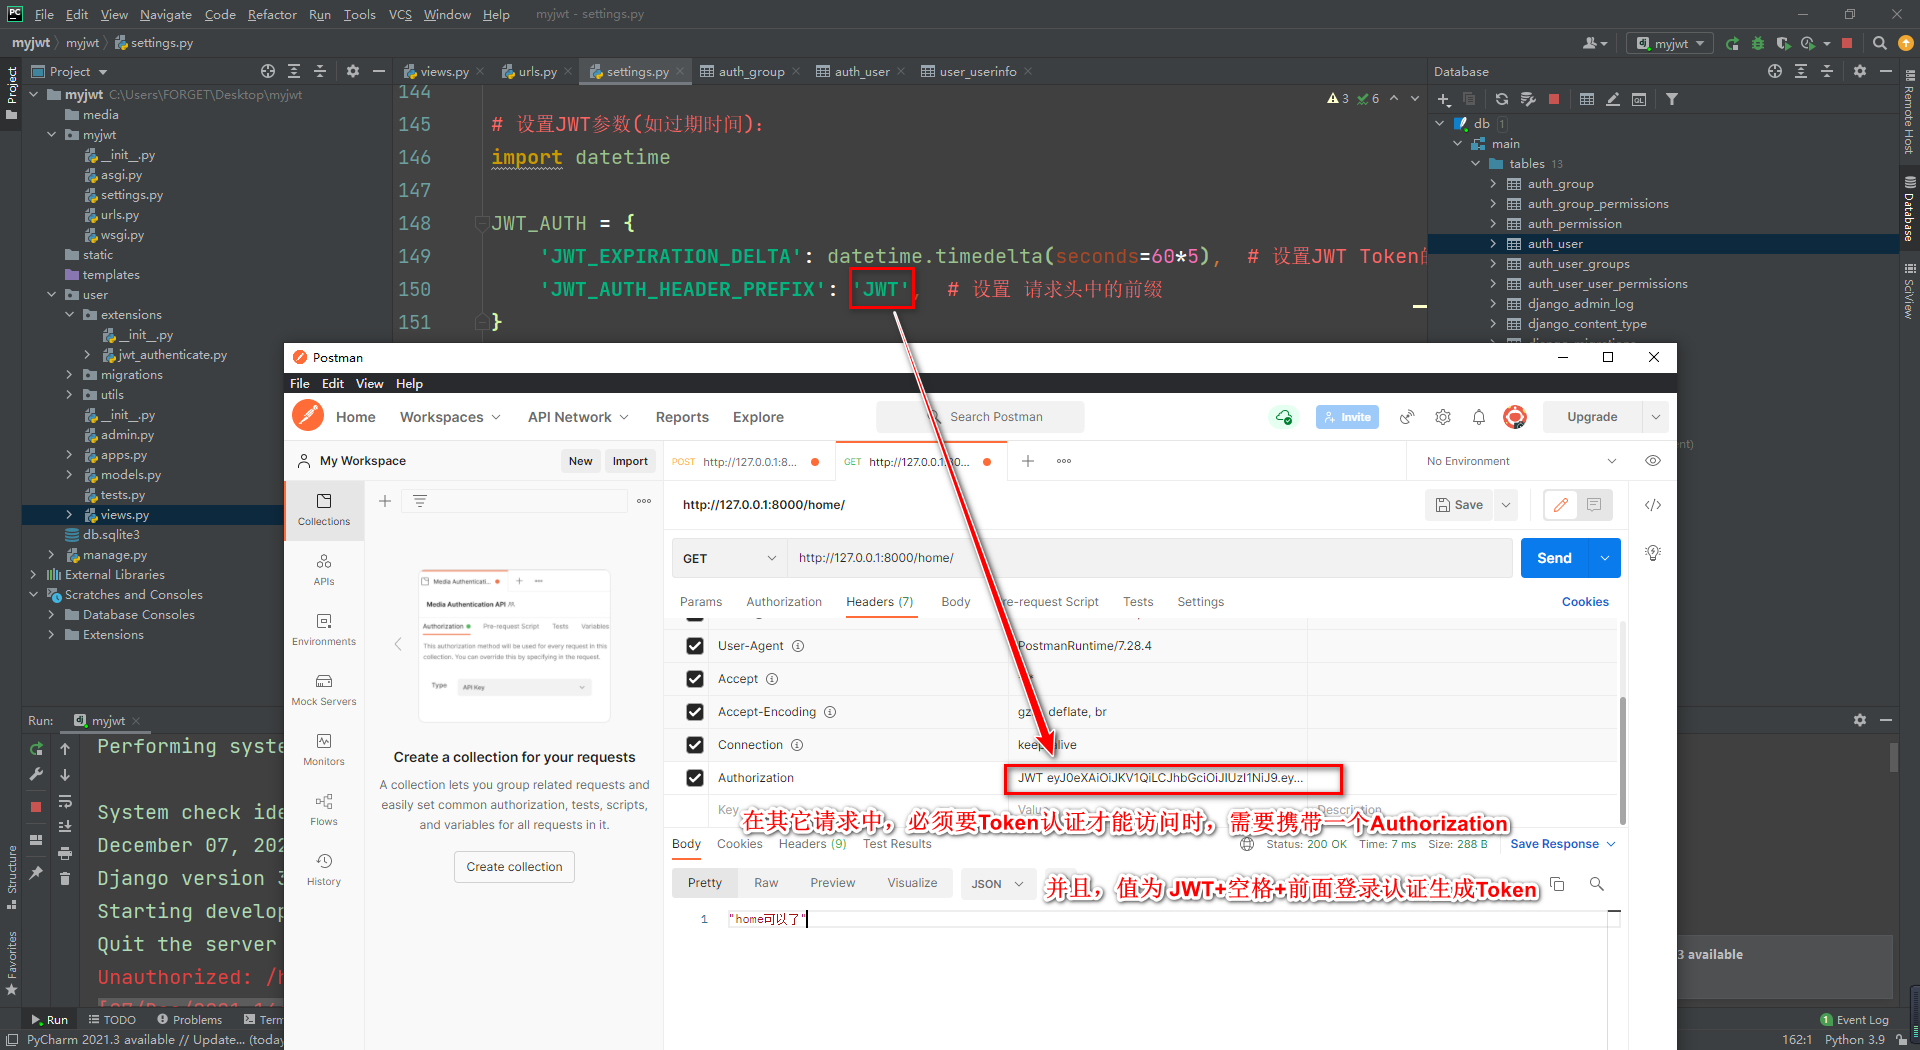This screenshot has height=1050, width=1920.
Task: Select jwt_authenticate.py in project tree
Action: (173, 355)
